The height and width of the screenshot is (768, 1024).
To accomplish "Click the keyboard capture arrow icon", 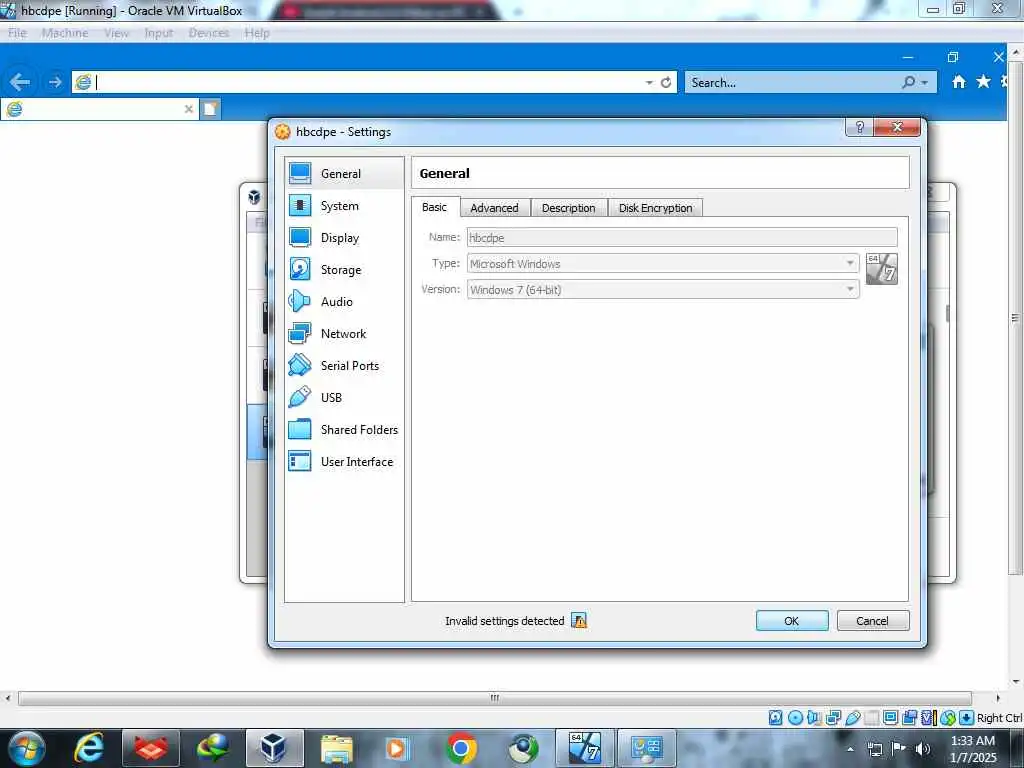I will pyautogui.click(x=967, y=718).
